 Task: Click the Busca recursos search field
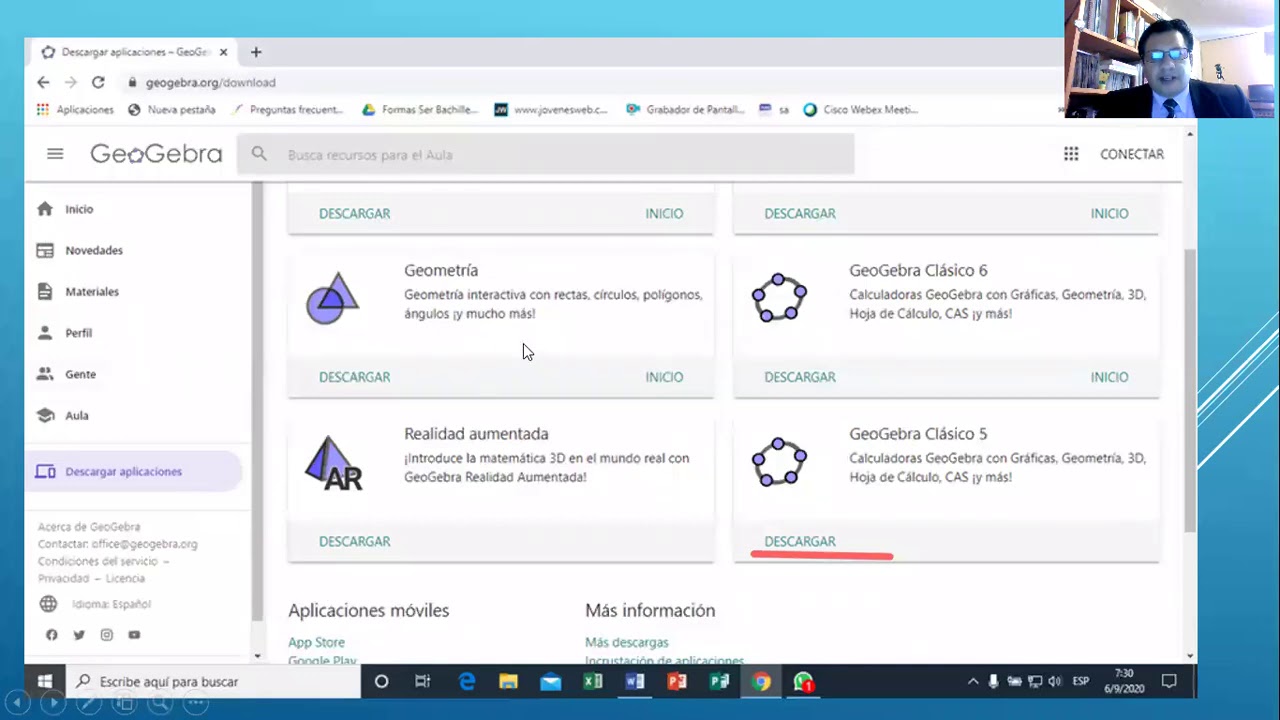click(x=546, y=154)
